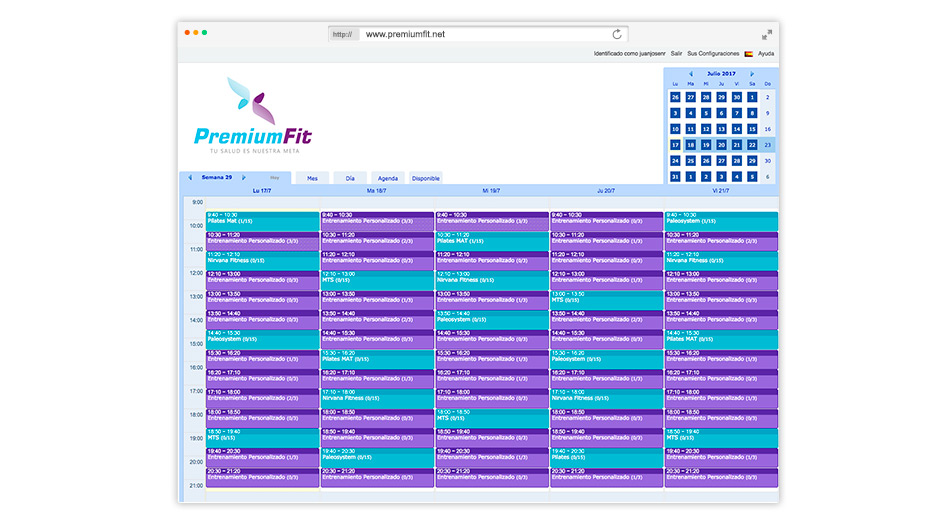Advance to next week arrow beside Semana 29
Viewport: 950px width, 524px height.
coord(243,178)
